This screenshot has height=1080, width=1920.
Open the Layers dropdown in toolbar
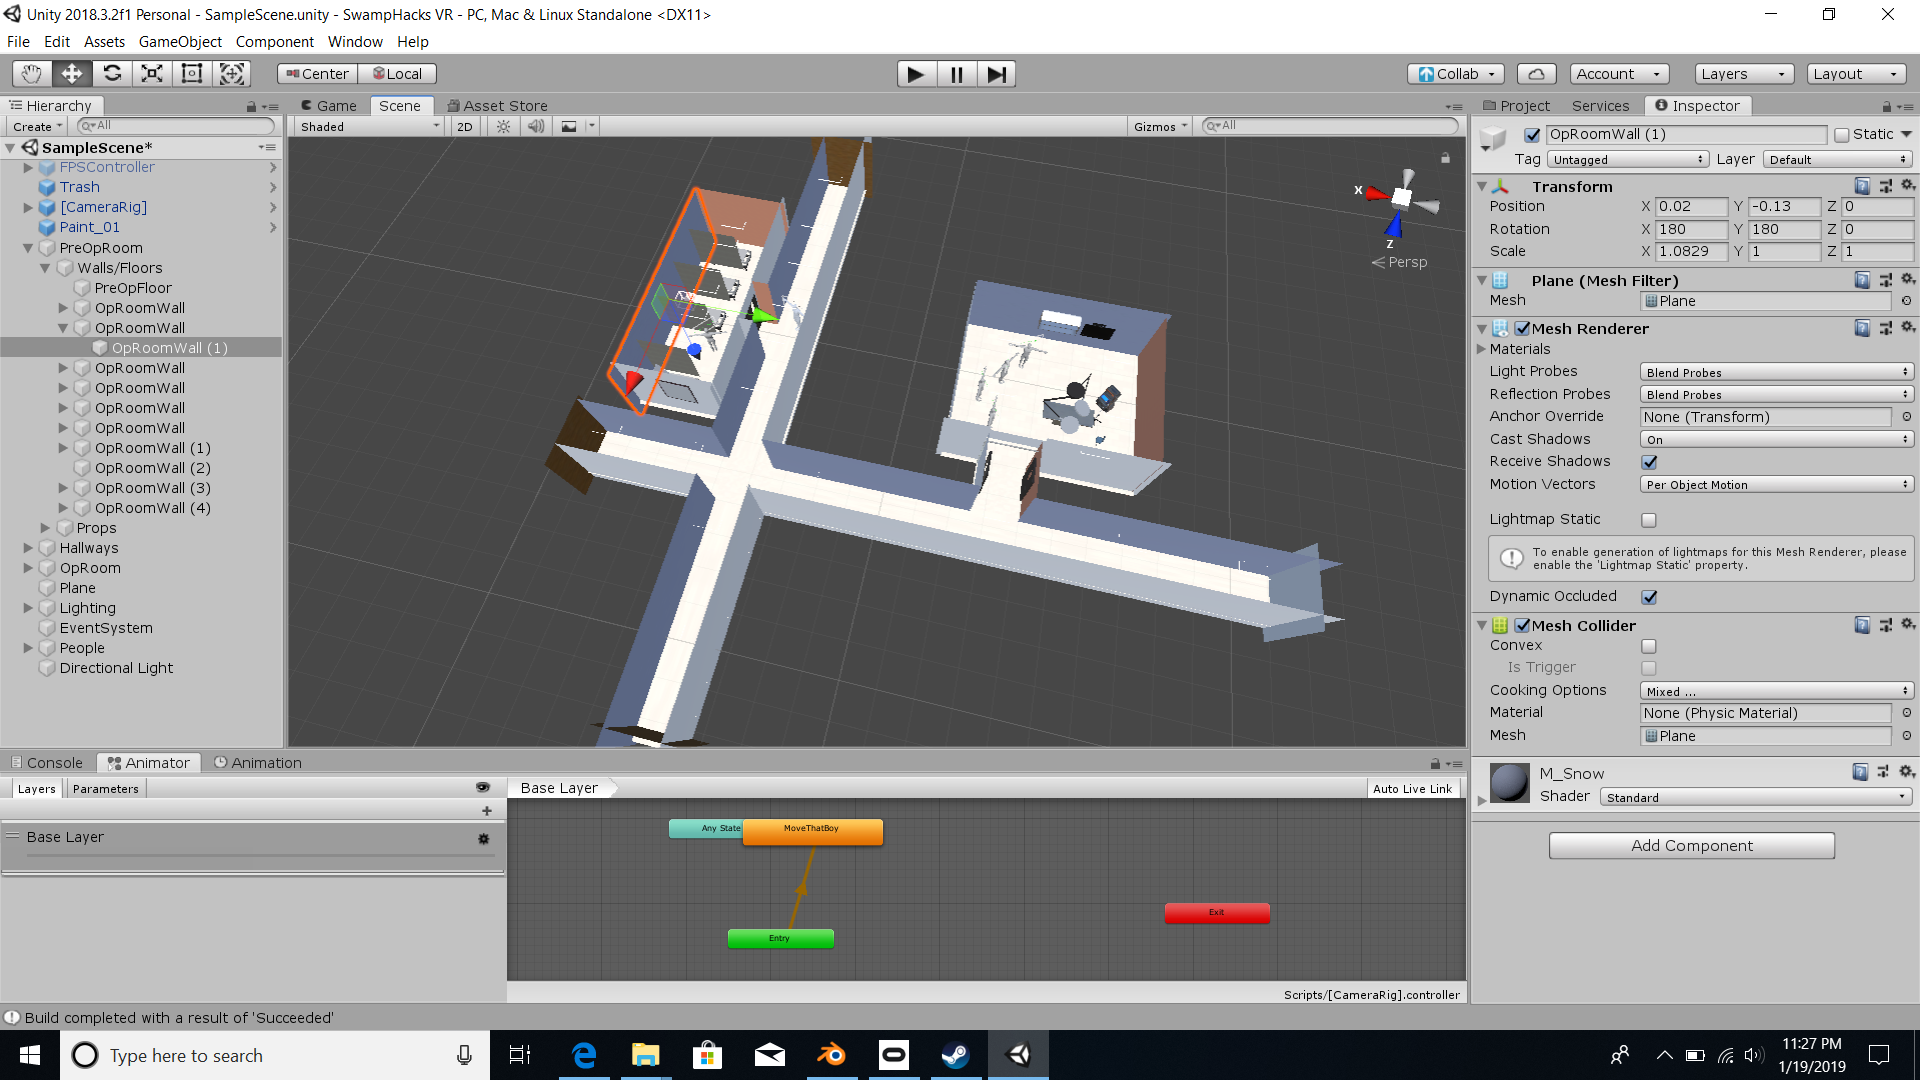[x=1744, y=74]
